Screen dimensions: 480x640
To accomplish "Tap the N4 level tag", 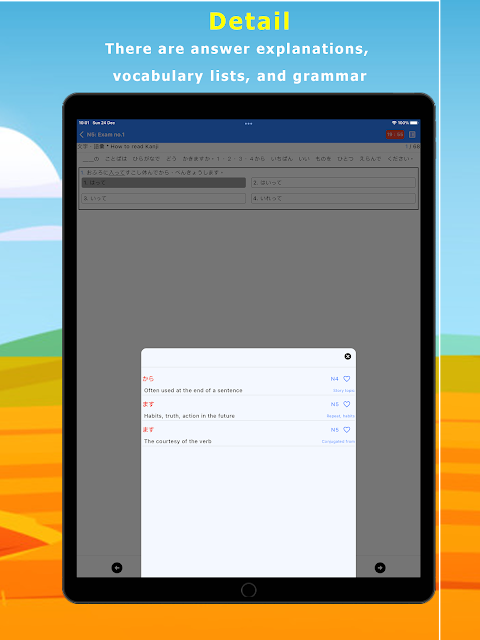I will tap(335, 379).
